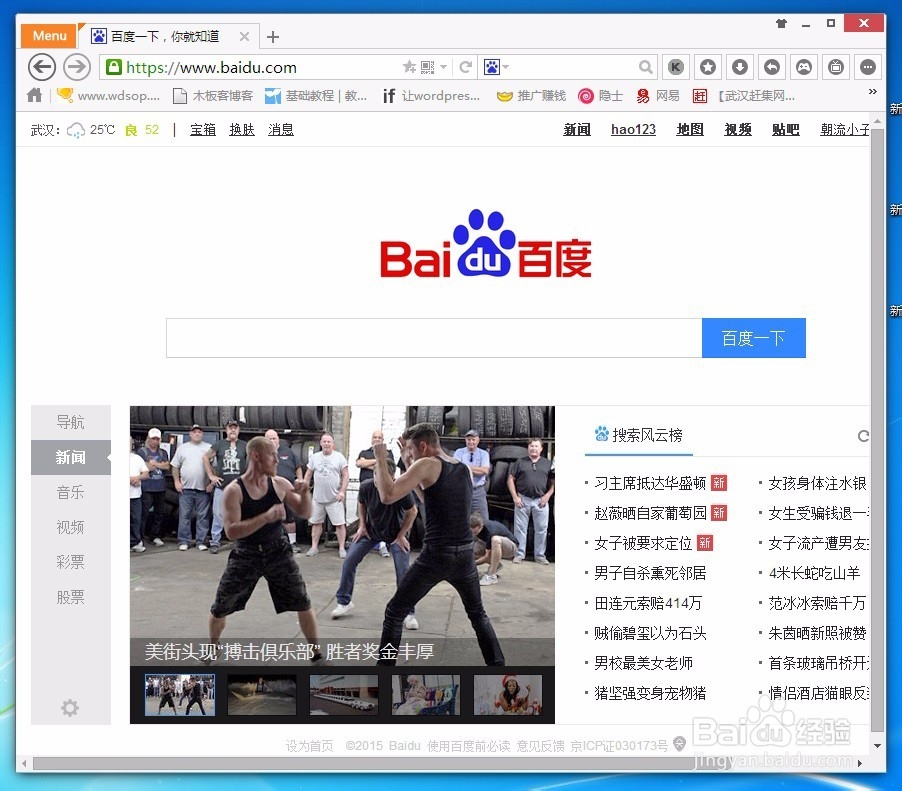
Task: Click the browser forward arrow
Action: (77, 67)
